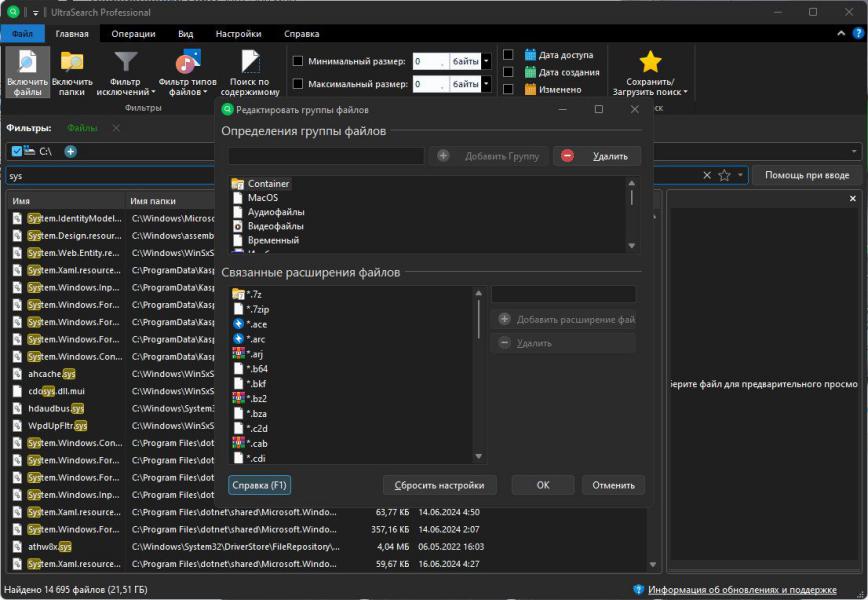Open the maximum size unit dropdown
Screen dimensions: 868x600
click(486, 84)
